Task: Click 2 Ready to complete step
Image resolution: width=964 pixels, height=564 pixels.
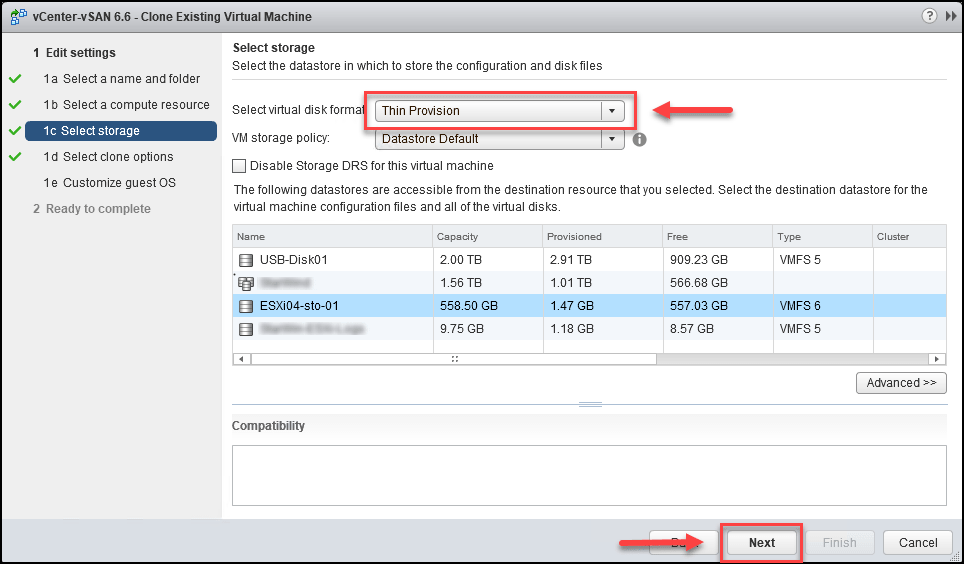Action: (x=92, y=209)
